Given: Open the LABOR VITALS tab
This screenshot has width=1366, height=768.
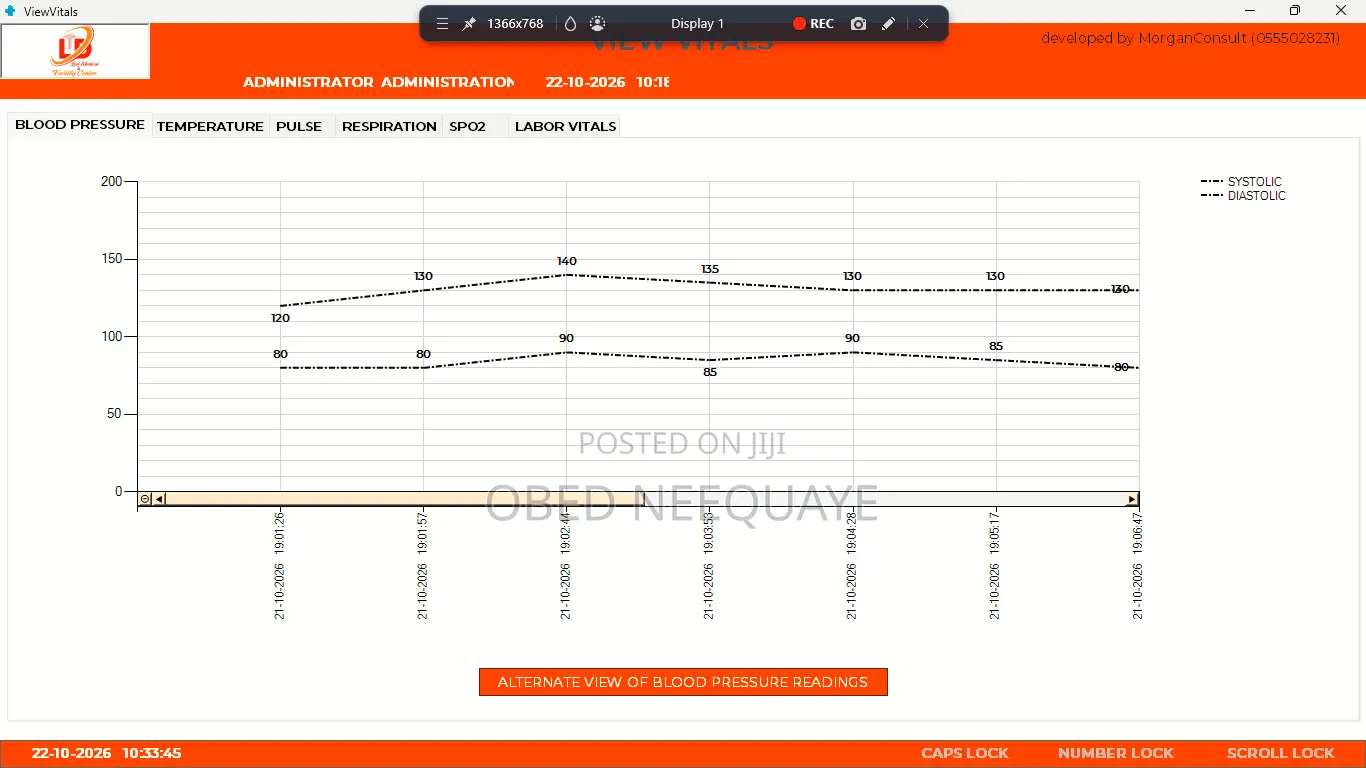Looking at the screenshot, I should pos(565,126).
